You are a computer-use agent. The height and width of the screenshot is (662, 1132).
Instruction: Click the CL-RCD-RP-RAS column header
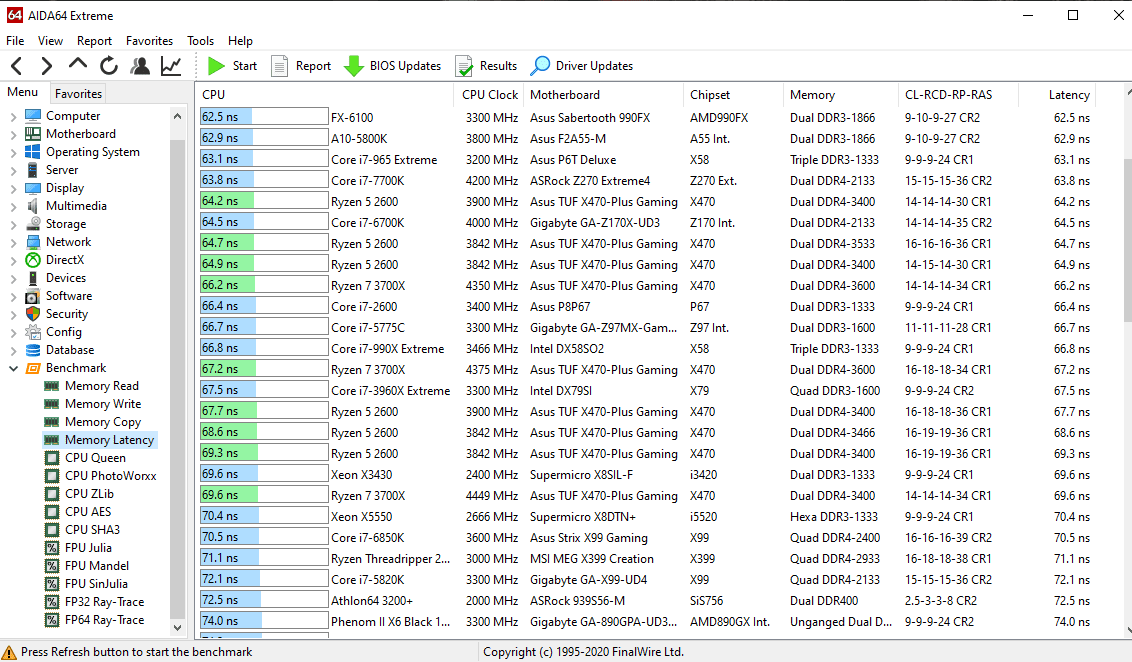tap(958, 95)
